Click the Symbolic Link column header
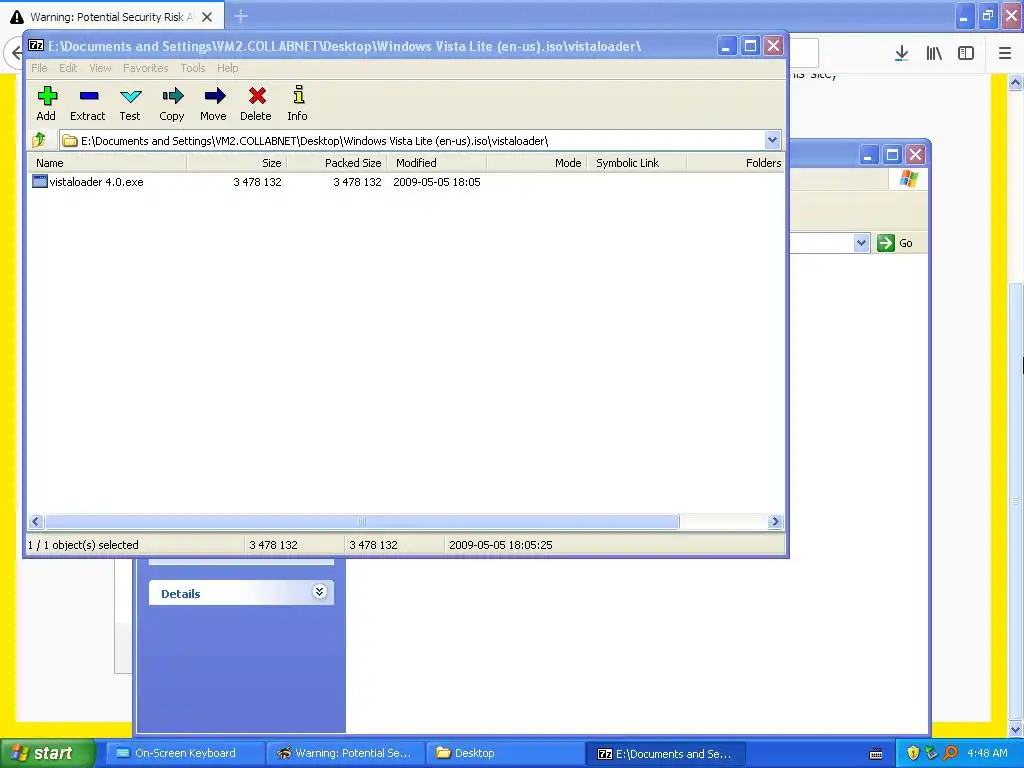The image size is (1024, 768). pyautogui.click(x=637, y=163)
